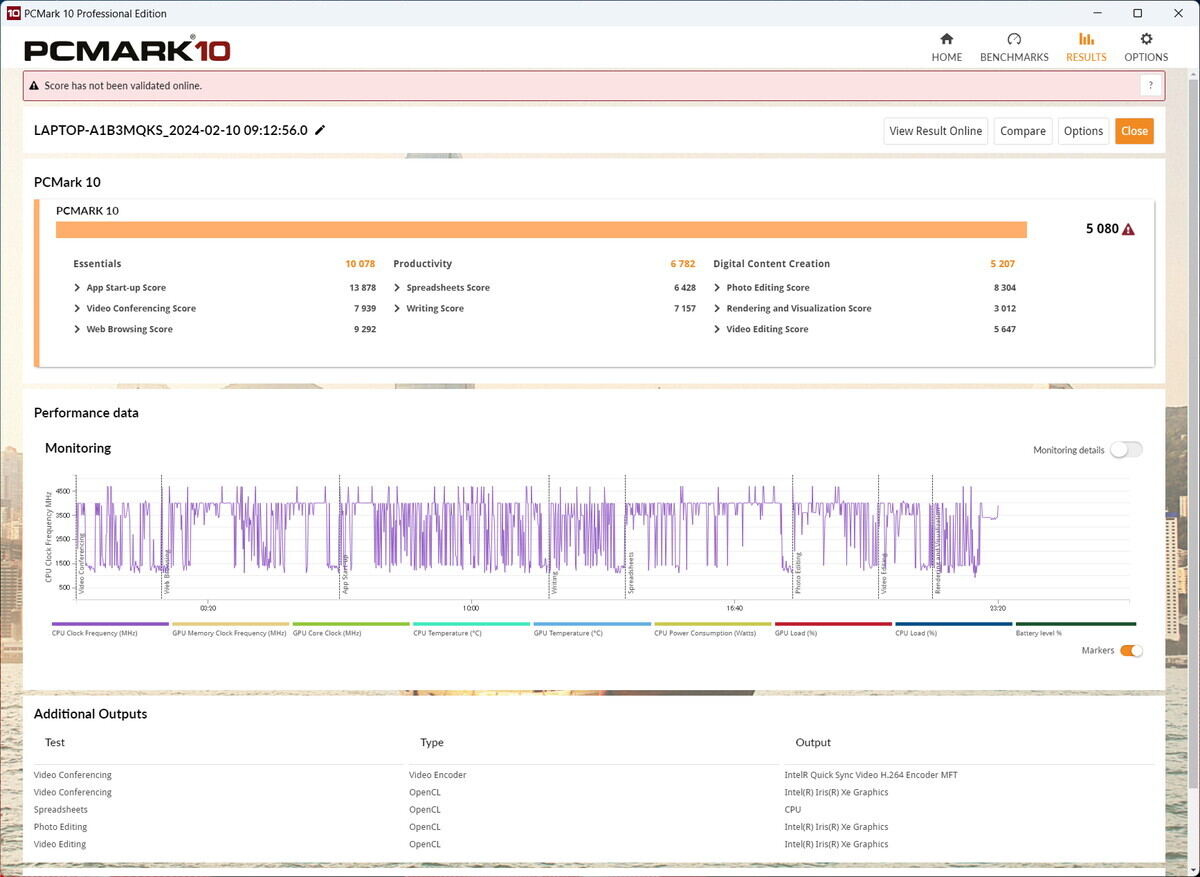1200x877 pixels.
Task: Select the GPU Memory Clock Frequency legend swatch
Action: [x=230, y=624]
